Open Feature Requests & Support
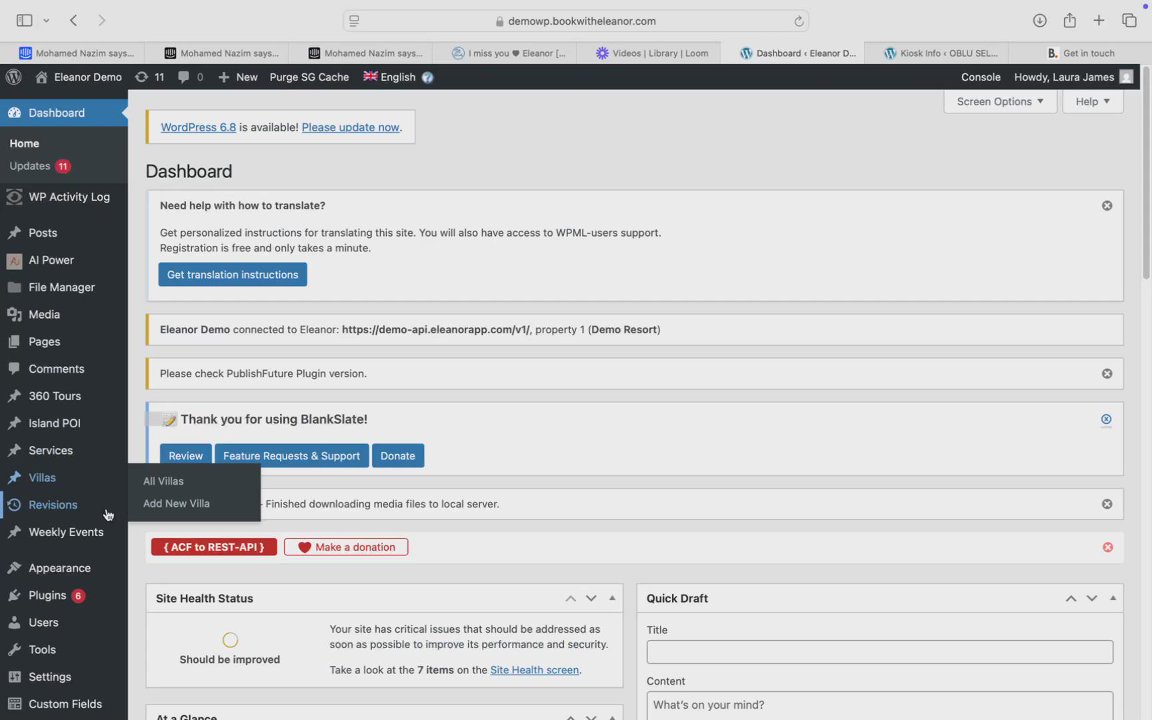1152x720 pixels. point(292,456)
